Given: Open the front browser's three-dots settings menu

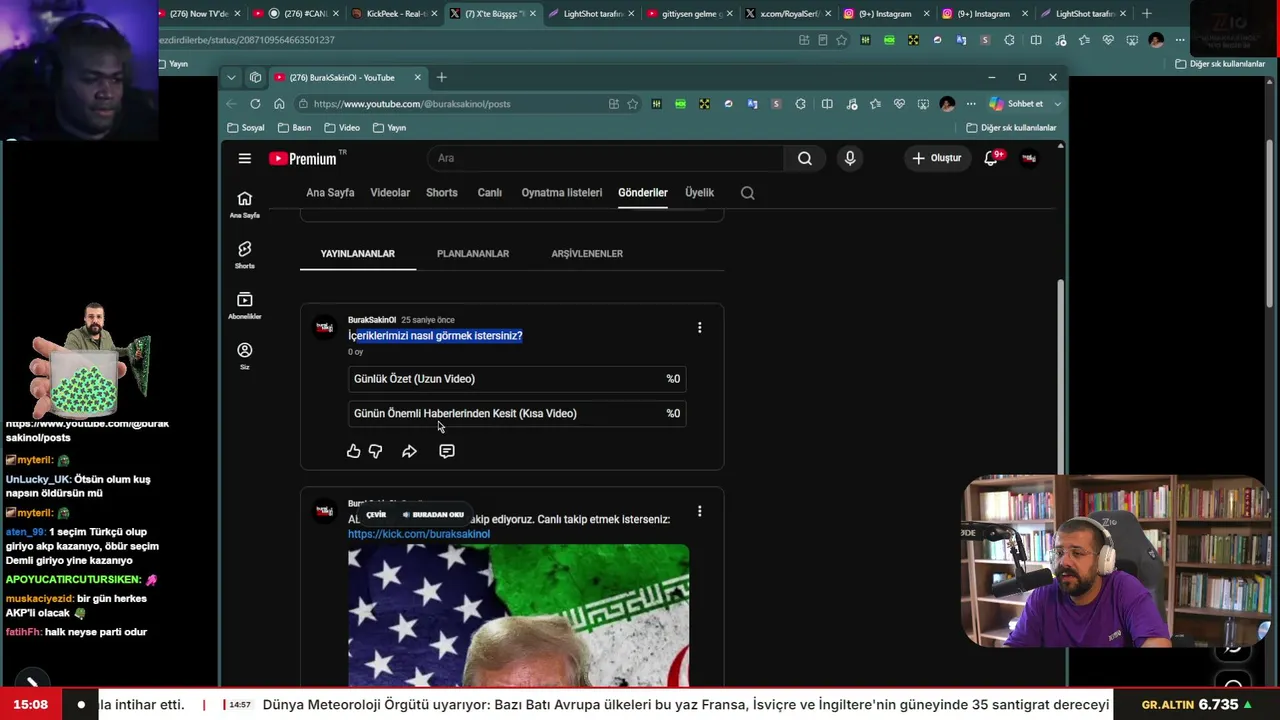Looking at the screenshot, I should tap(970, 104).
